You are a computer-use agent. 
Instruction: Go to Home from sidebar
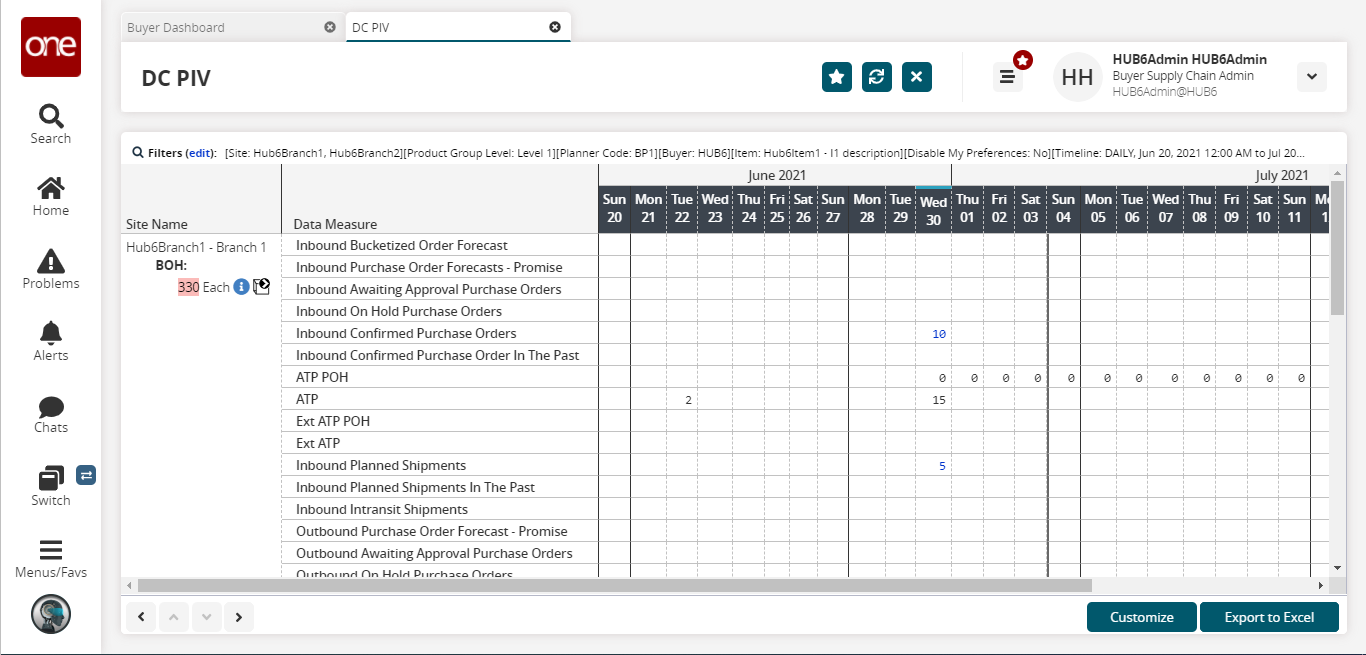[x=50, y=196]
